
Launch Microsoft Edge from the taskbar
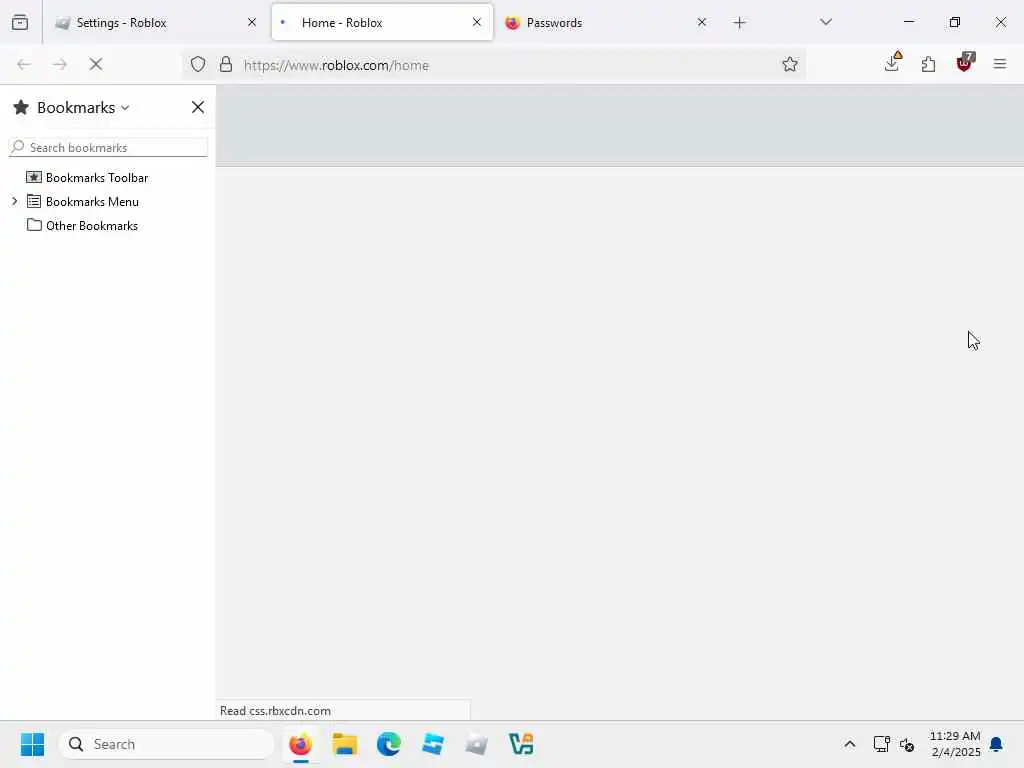pos(389,744)
